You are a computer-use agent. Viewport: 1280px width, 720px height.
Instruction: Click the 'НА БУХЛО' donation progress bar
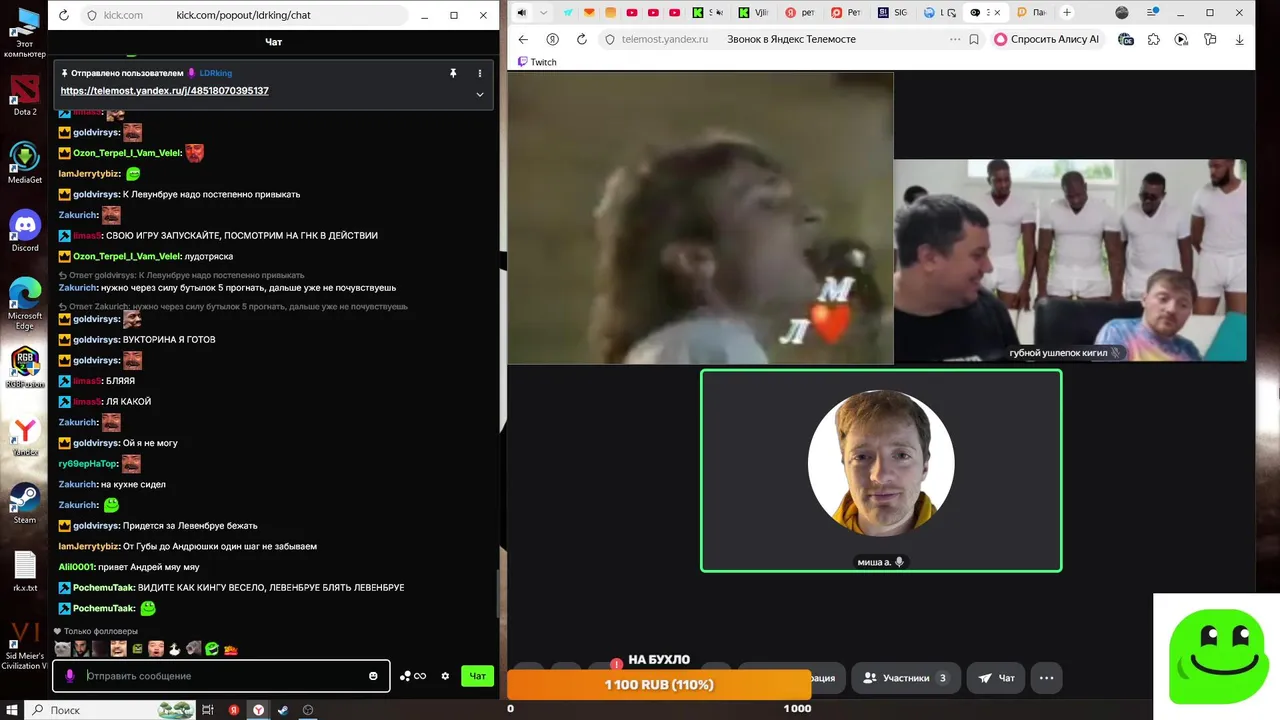tap(659, 684)
